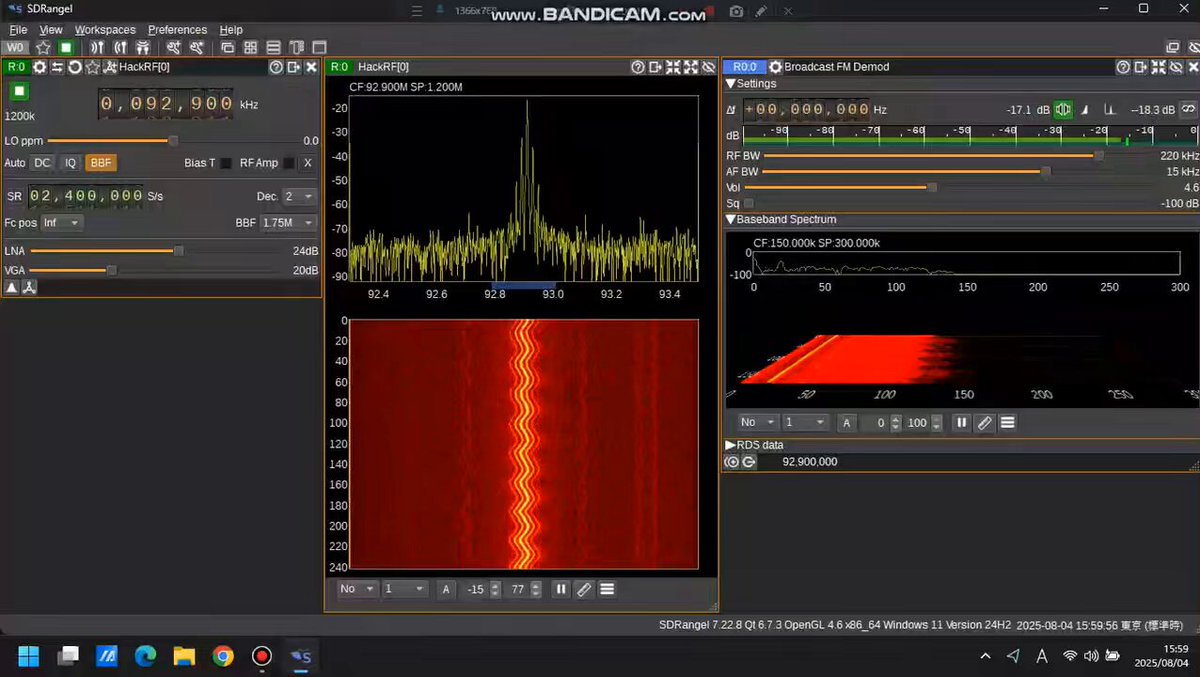The height and width of the screenshot is (677, 1200).
Task: Click the sample rate dial 02,400,000
Action: 86,196
